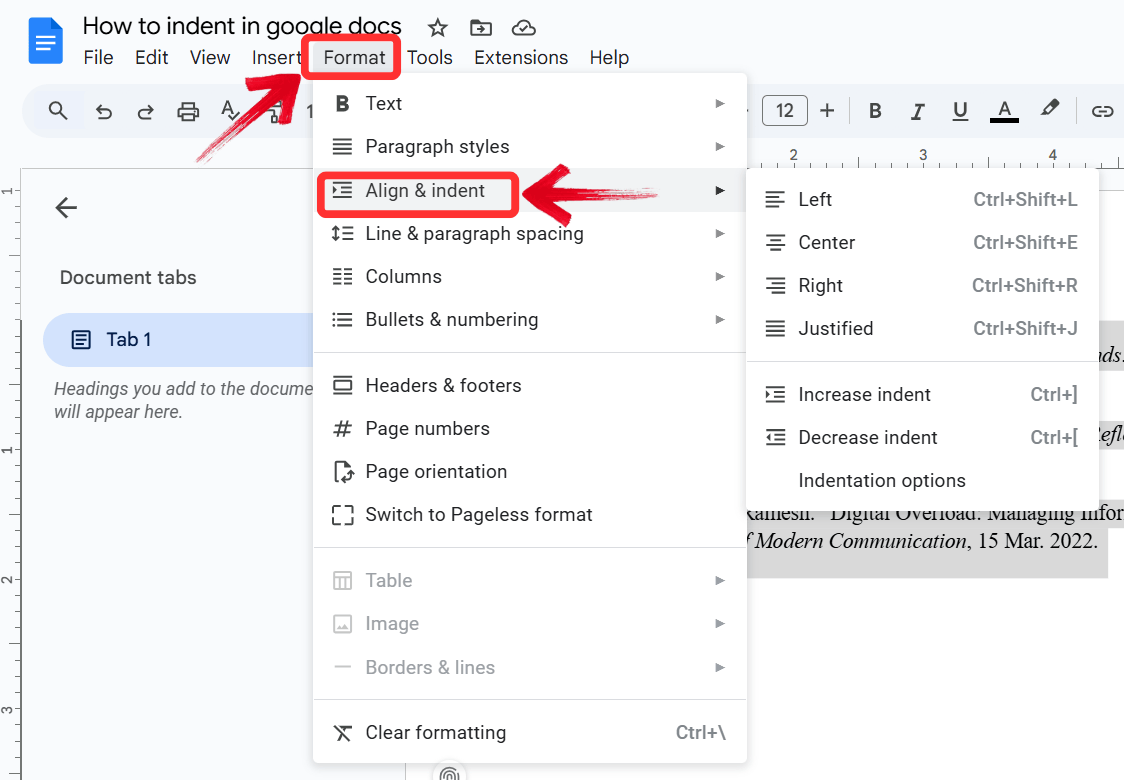
Task: Redo the last action
Action: 145,111
